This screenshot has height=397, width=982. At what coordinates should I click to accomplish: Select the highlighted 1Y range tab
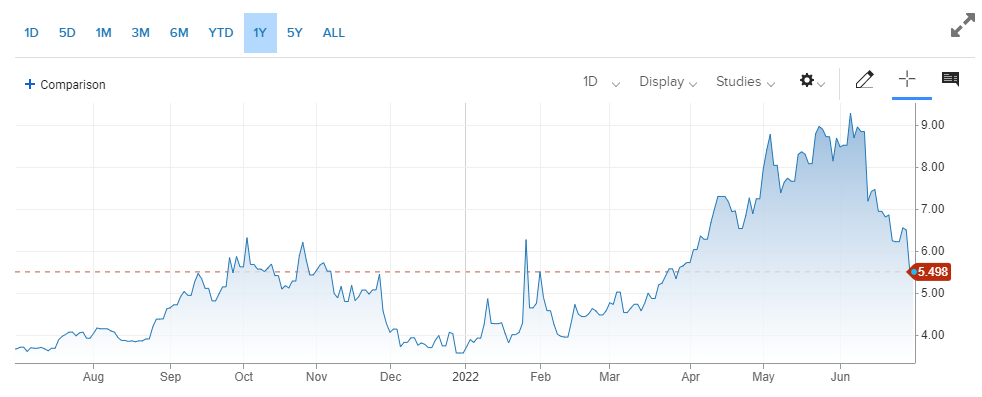[x=261, y=33]
